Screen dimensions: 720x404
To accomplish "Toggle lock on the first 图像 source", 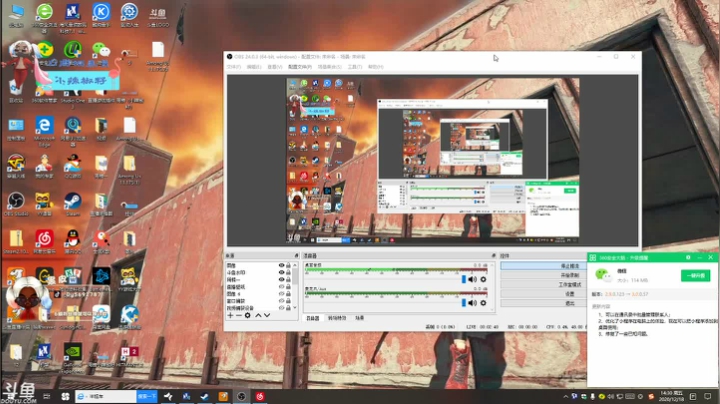I will pyautogui.click(x=288, y=265).
